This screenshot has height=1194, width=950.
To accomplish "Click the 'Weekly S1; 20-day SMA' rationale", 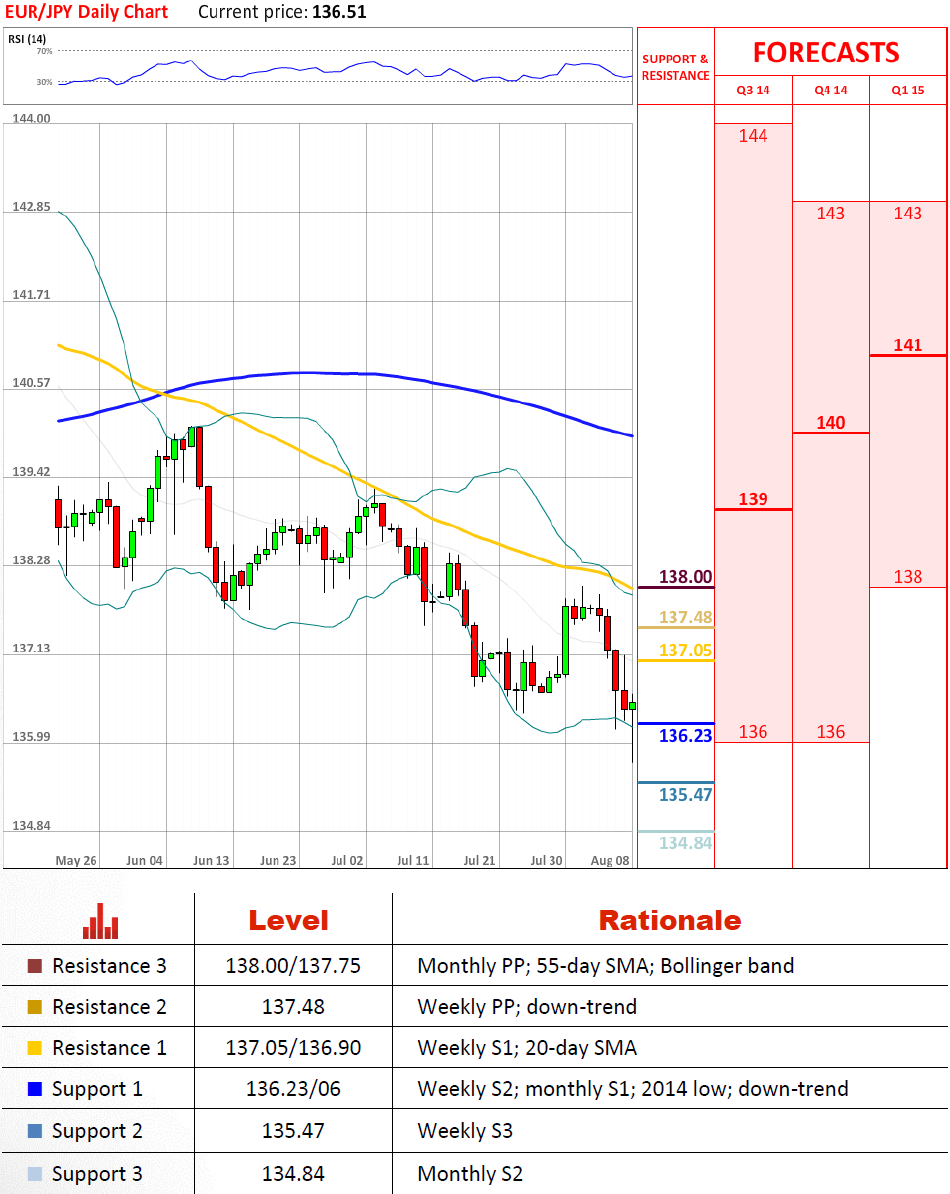I will (x=527, y=1048).
